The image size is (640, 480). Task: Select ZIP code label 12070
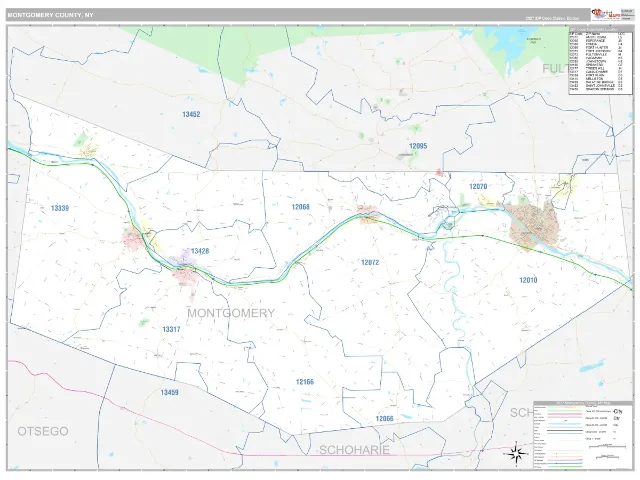(478, 187)
